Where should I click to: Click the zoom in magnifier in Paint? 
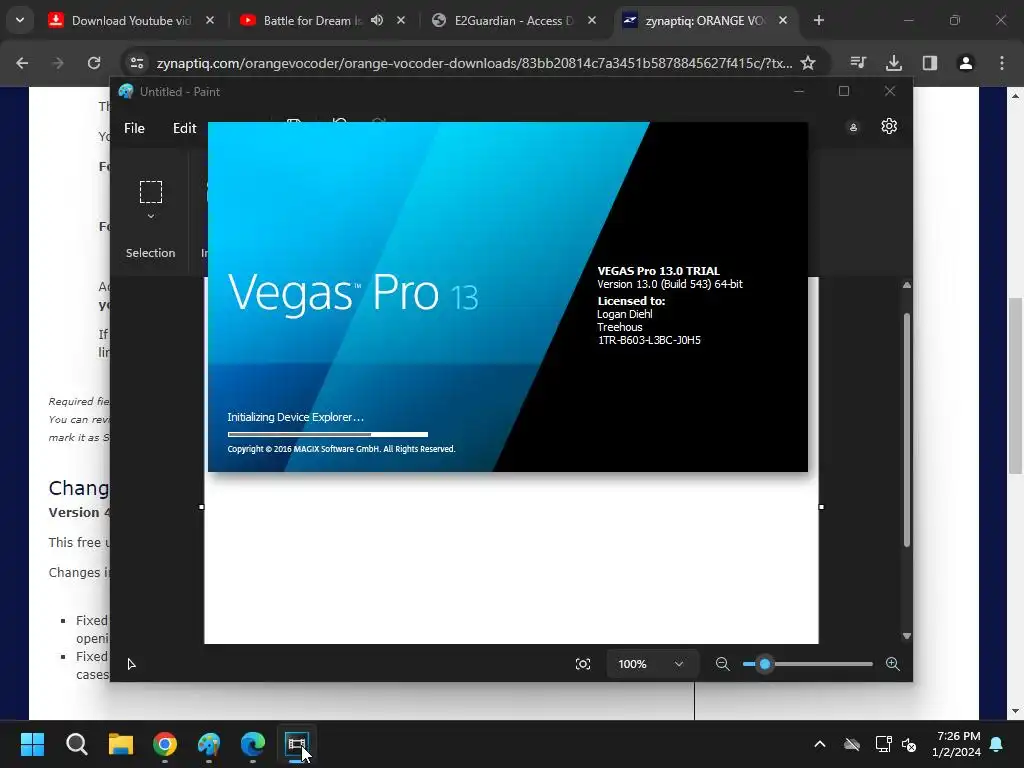coord(892,664)
